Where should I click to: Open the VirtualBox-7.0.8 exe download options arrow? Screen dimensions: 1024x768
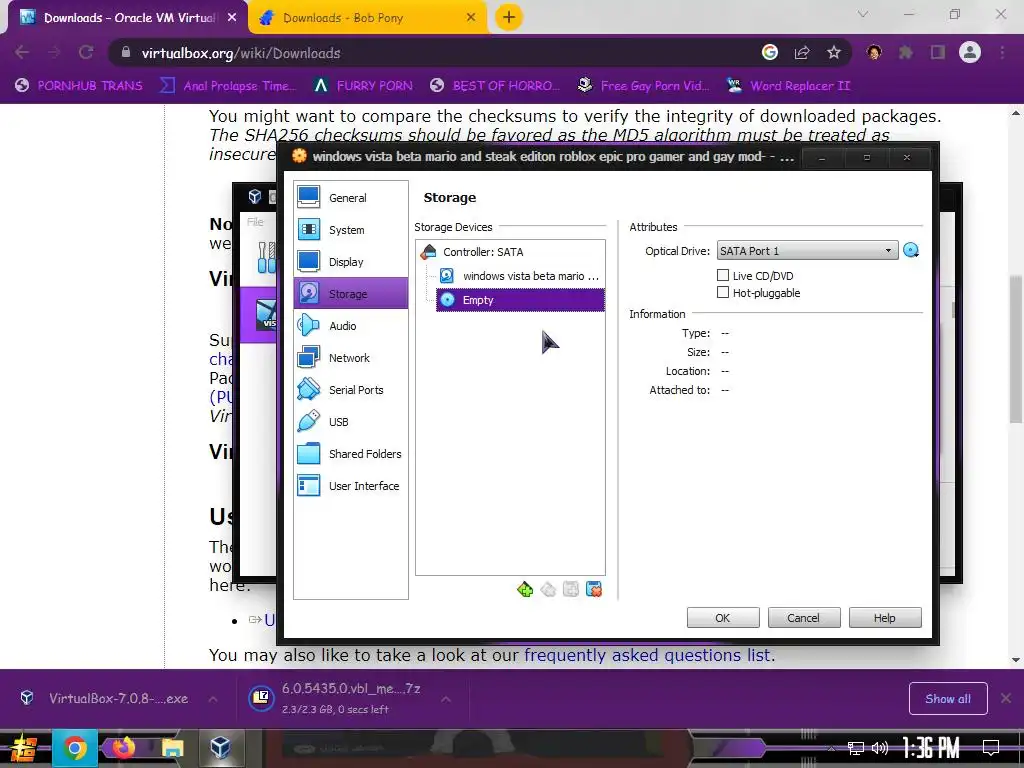point(213,699)
